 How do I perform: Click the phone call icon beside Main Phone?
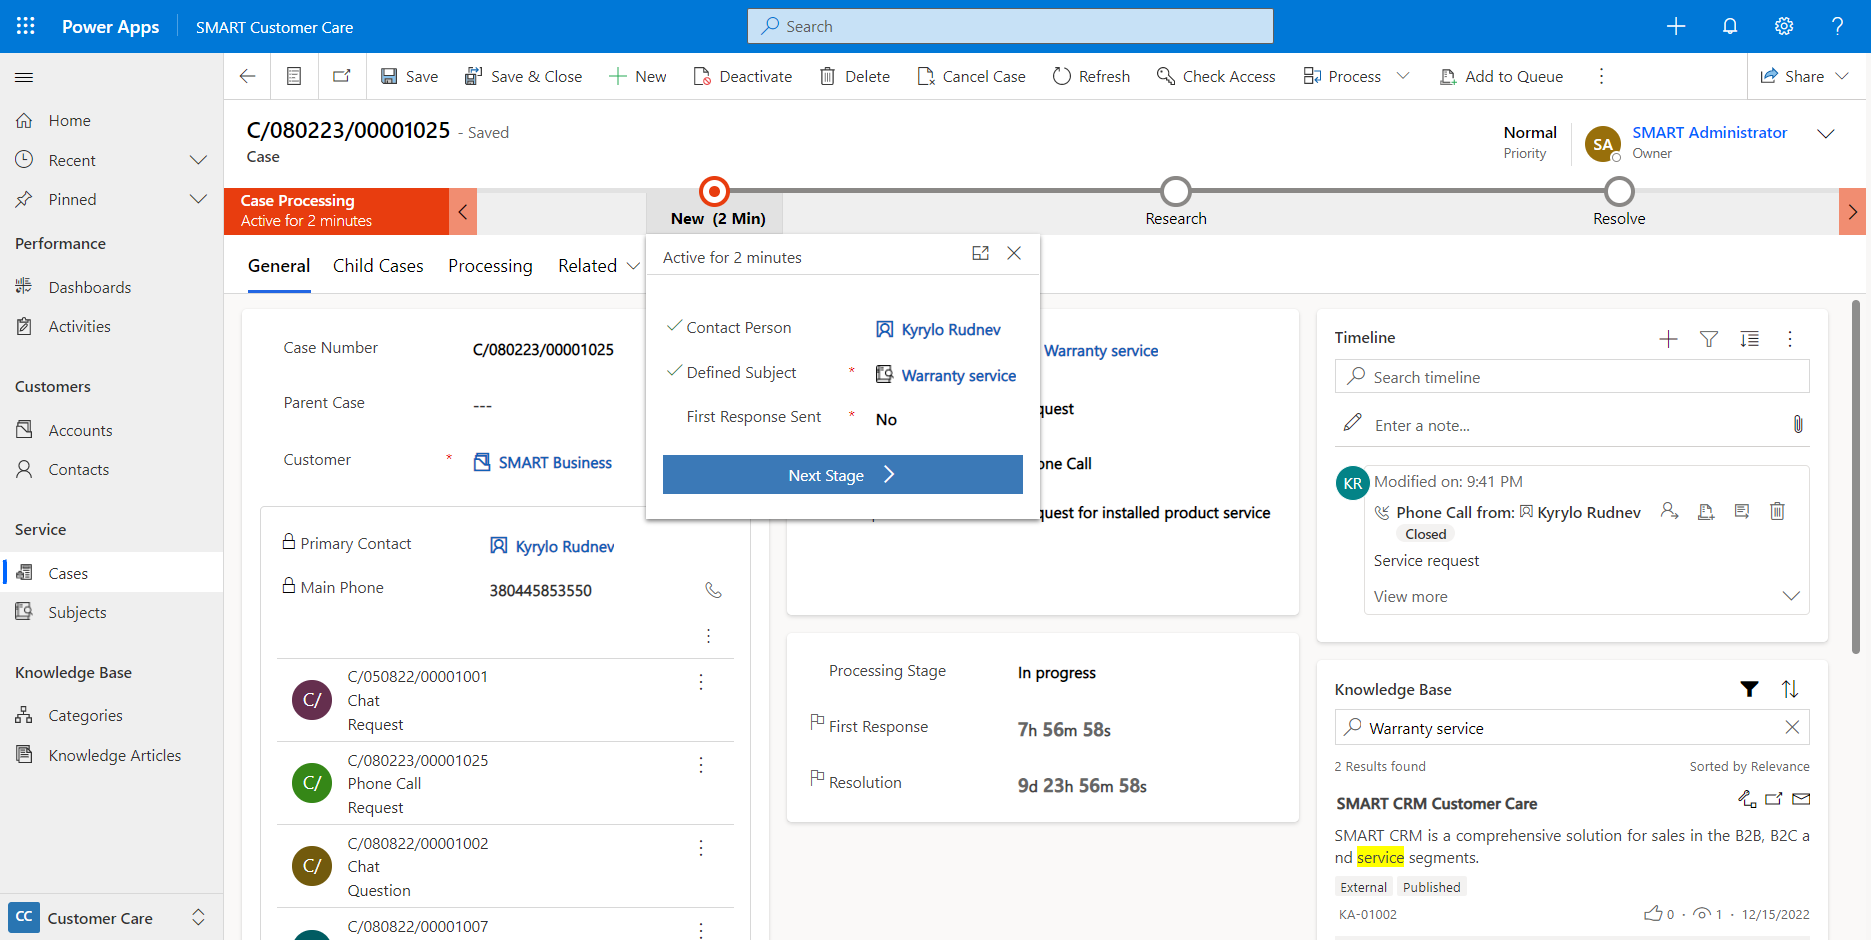click(x=713, y=590)
